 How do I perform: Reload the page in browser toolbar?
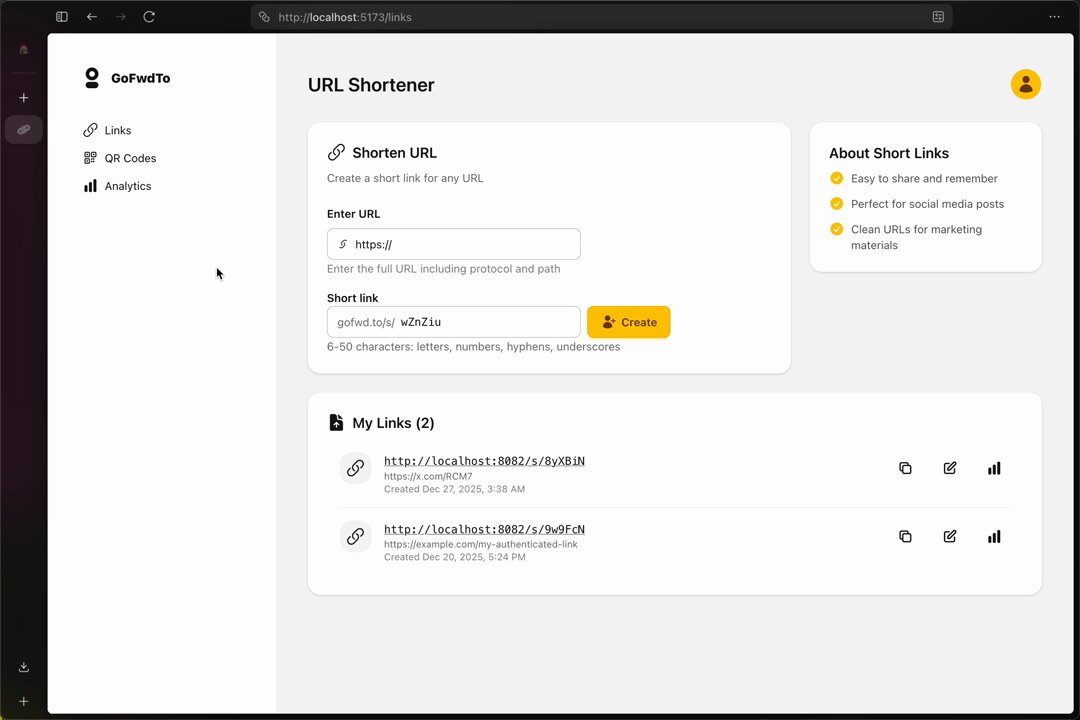click(x=149, y=17)
